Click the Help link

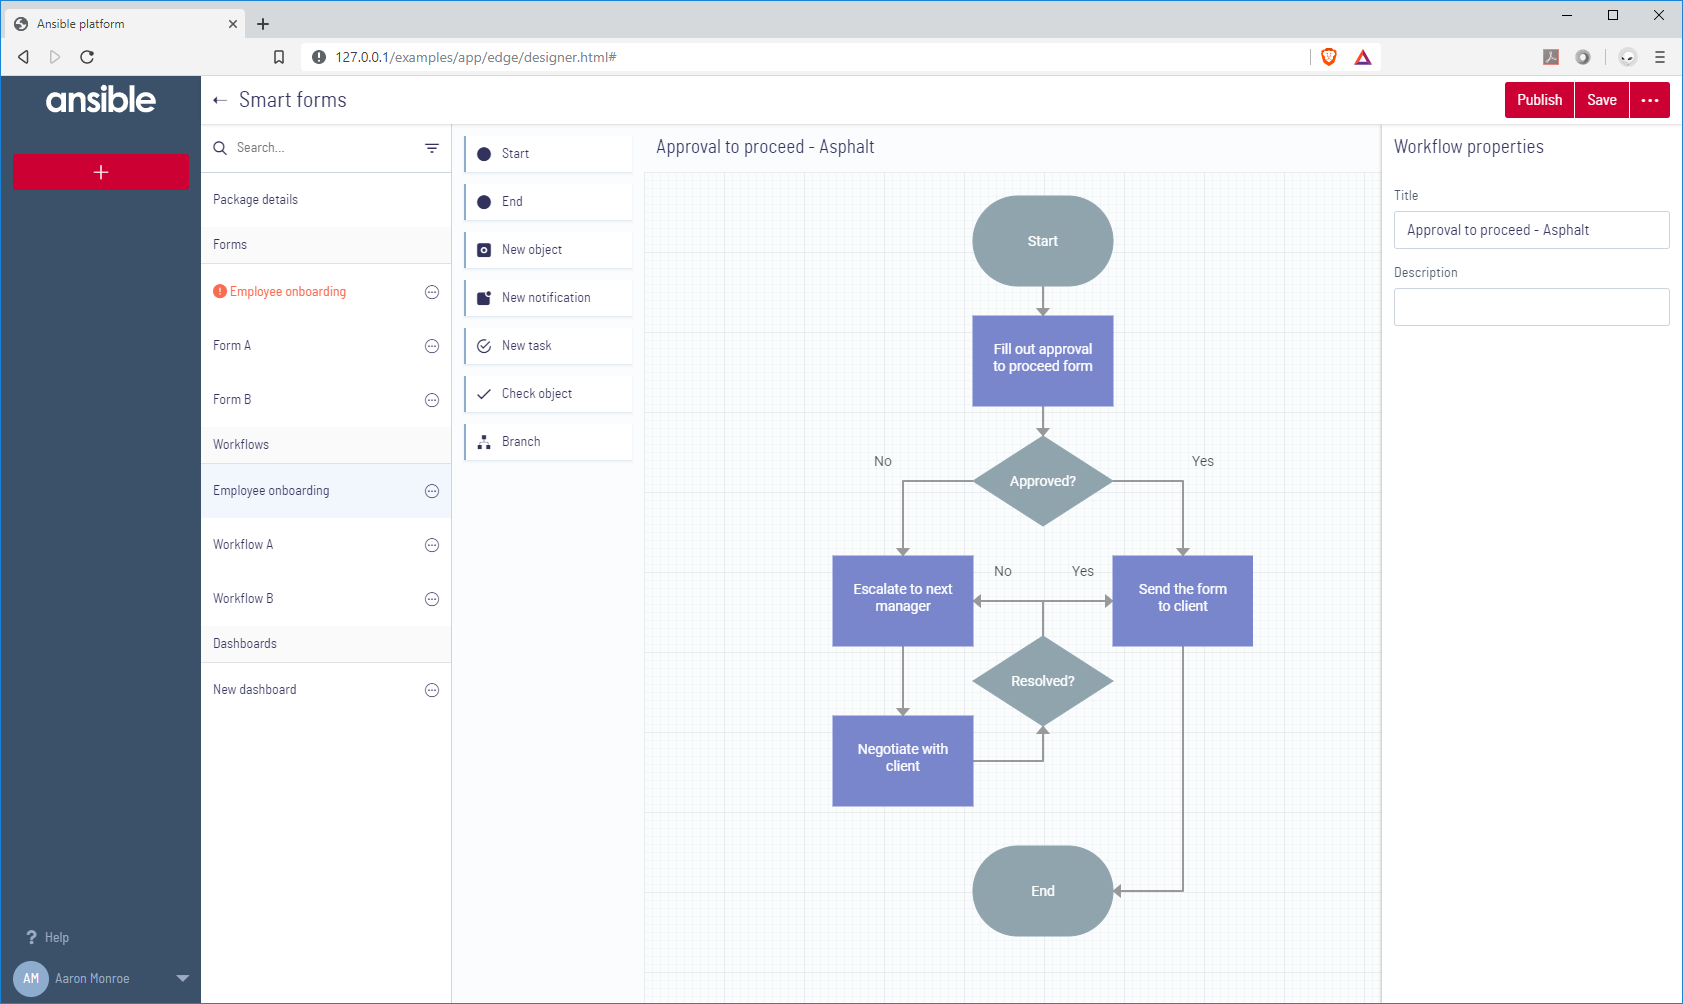57,938
